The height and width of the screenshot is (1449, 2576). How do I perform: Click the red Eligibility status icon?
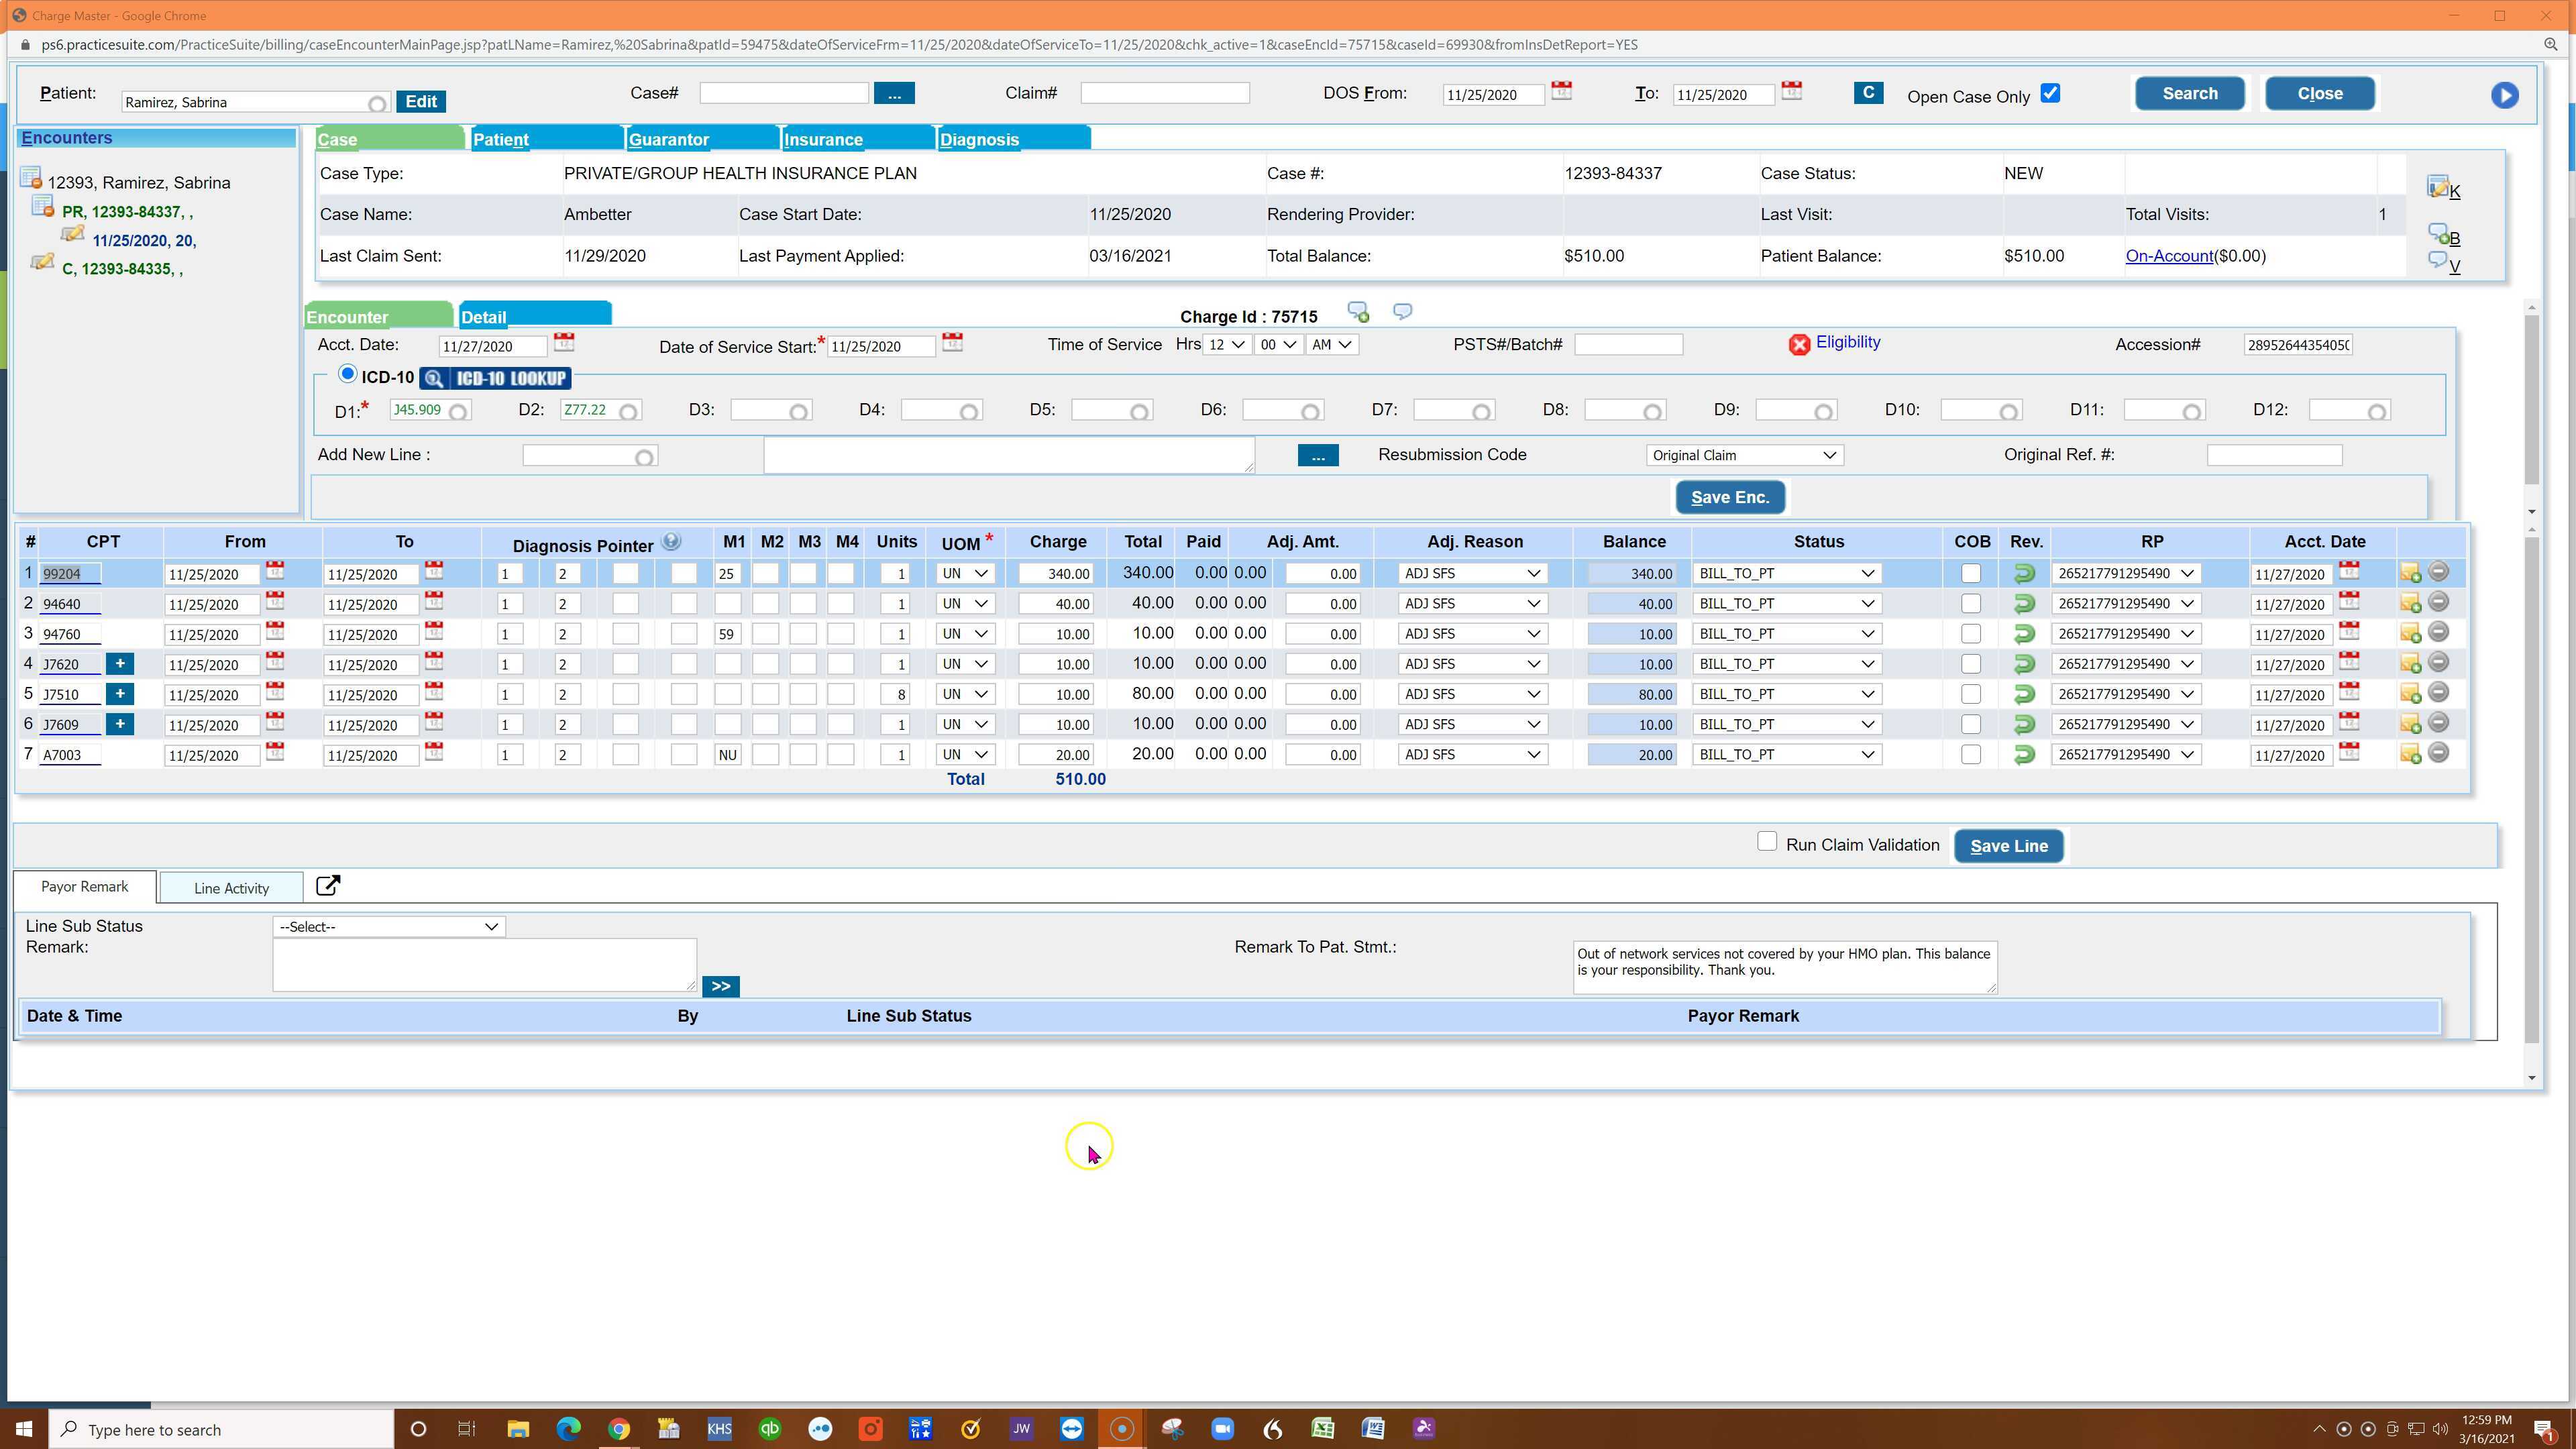(1799, 345)
